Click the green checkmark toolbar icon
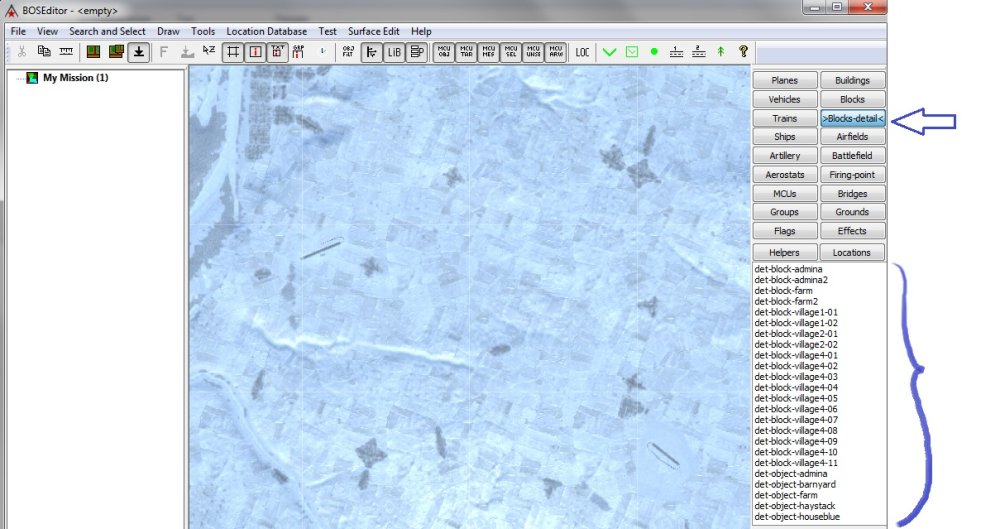Viewport: 1000px width, 529px height. coord(609,51)
